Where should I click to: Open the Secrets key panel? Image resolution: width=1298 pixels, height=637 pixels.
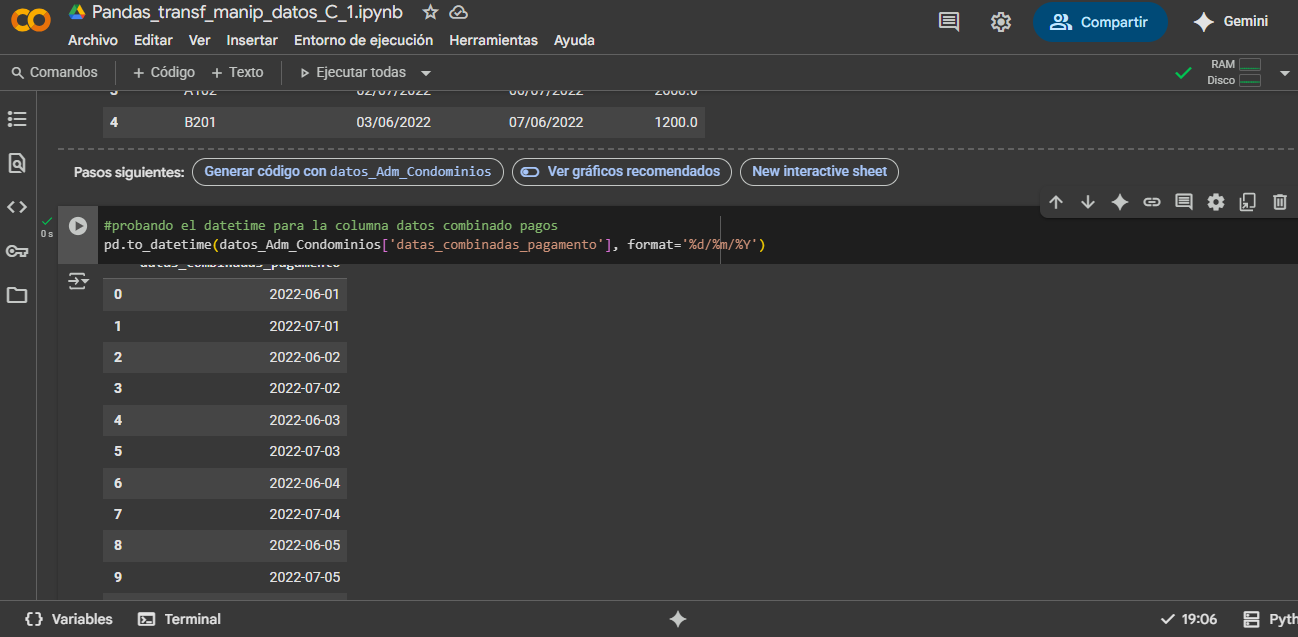pos(17,251)
